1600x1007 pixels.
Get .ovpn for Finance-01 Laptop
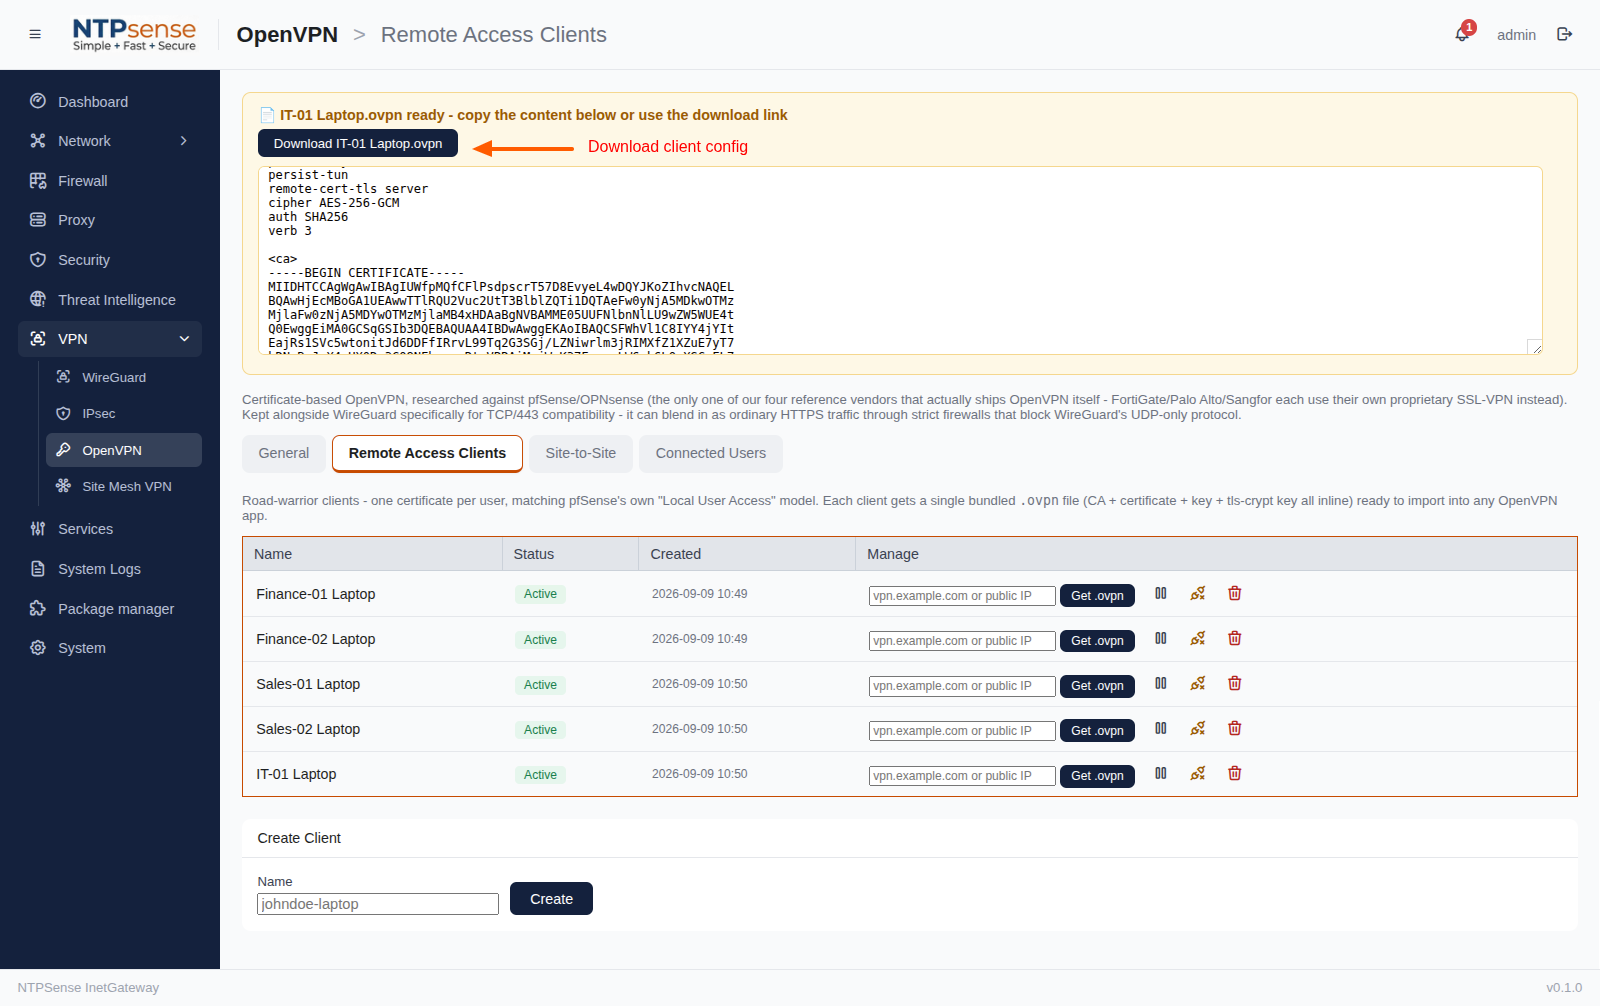[x=1097, y=595]
